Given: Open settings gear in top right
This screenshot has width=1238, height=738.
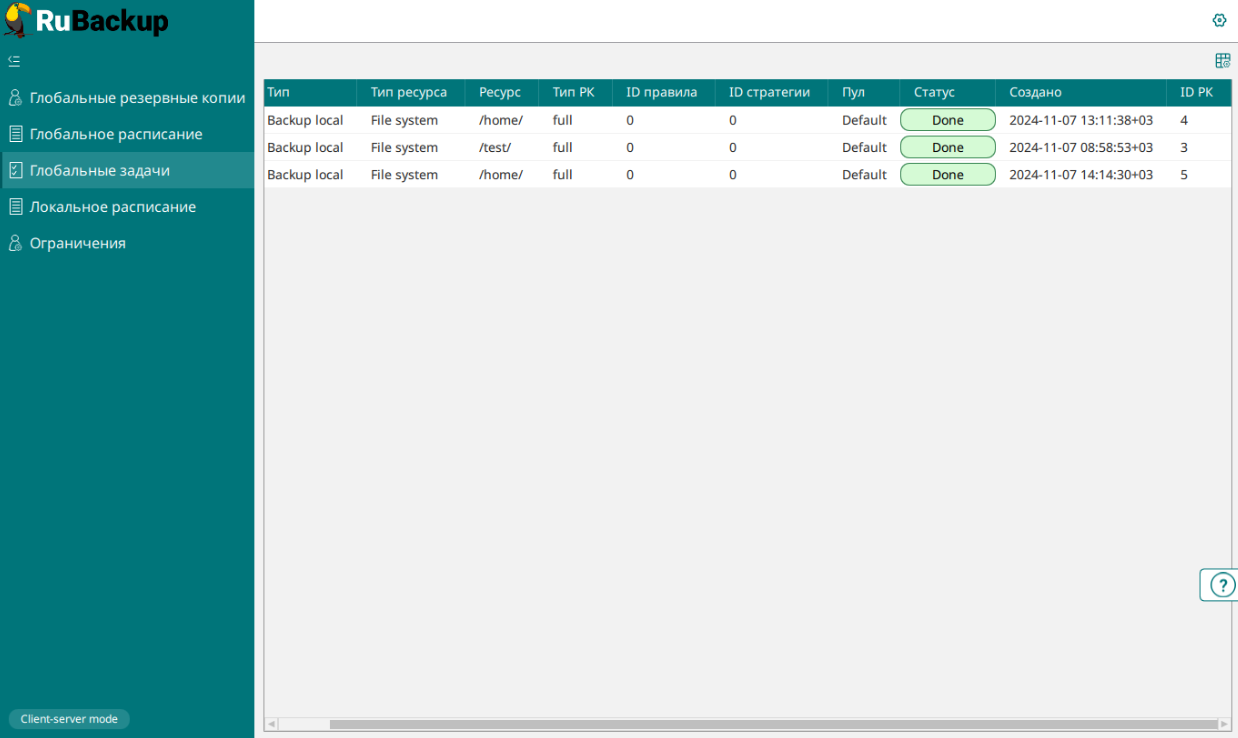Looking at the screenshot, I should tap(1219, 20).
